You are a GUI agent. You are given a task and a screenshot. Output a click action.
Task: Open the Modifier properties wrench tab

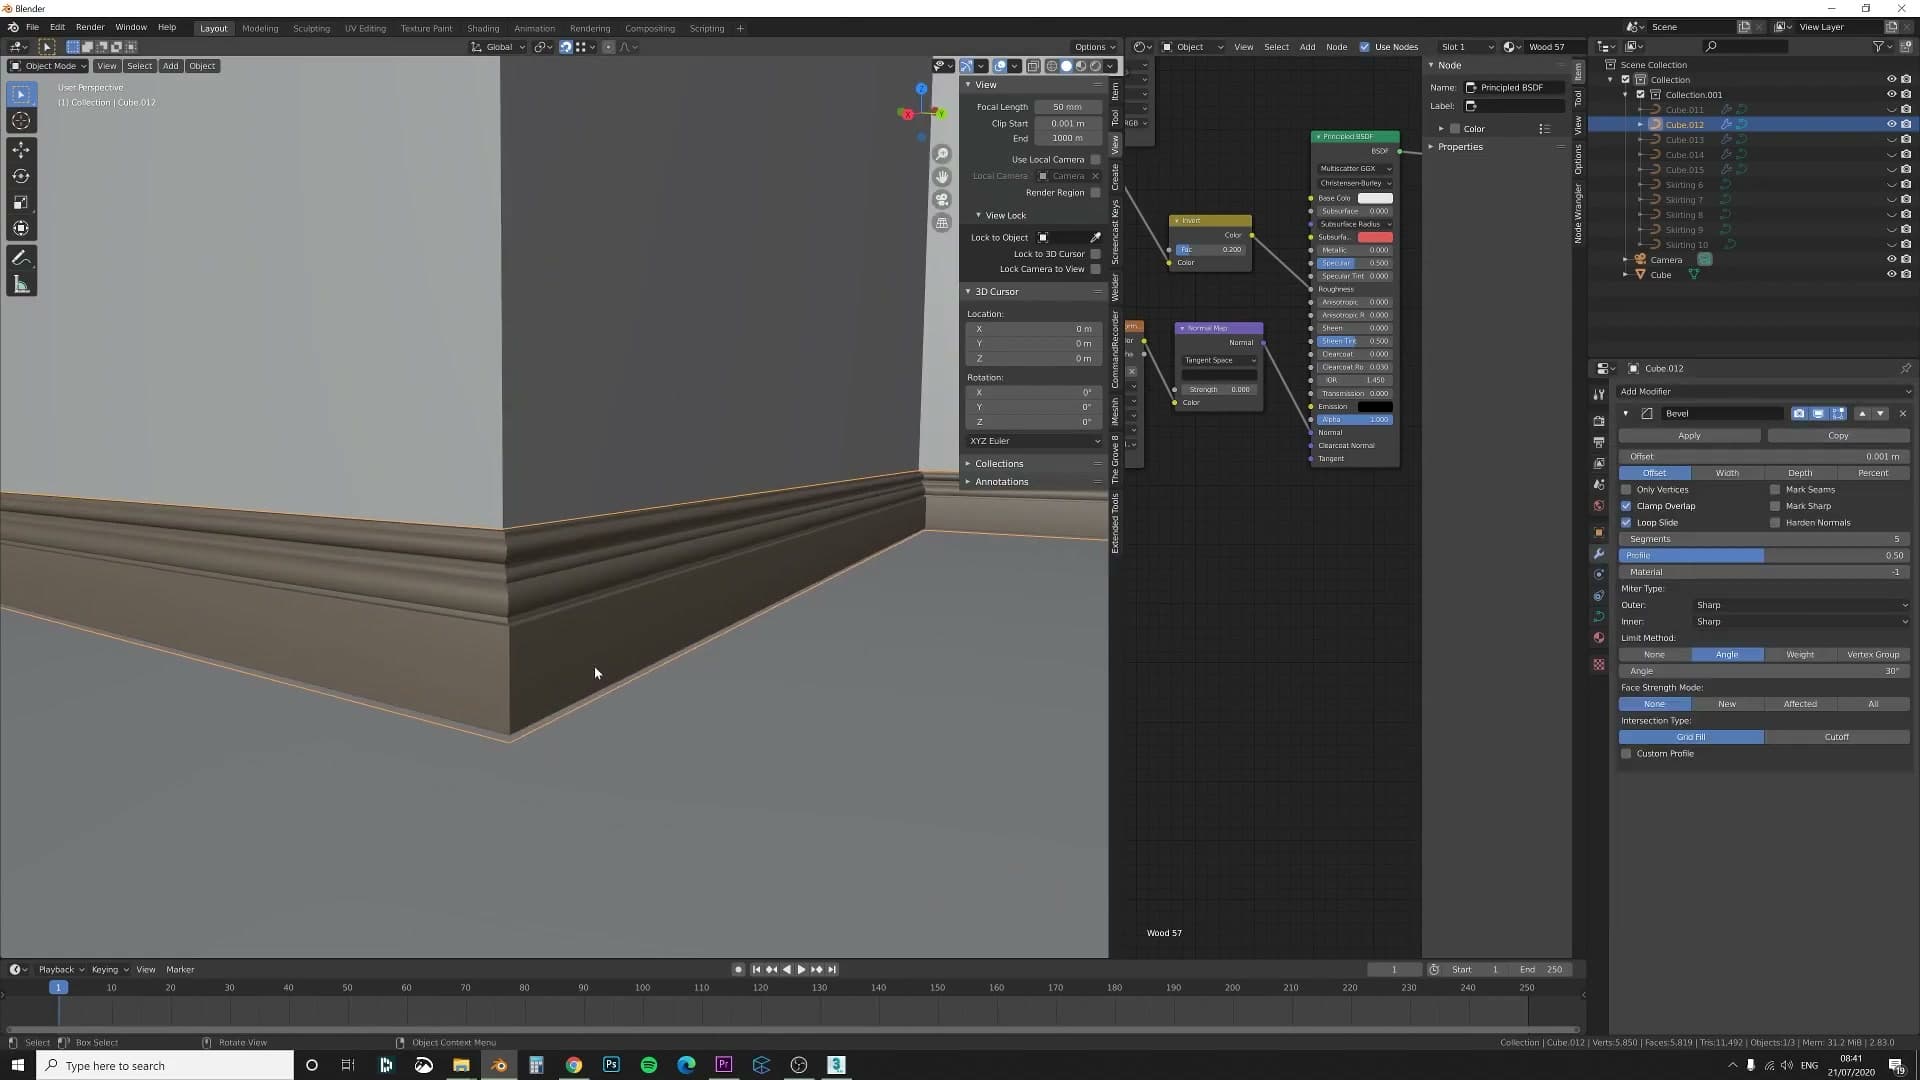(x=1599, y=553)
